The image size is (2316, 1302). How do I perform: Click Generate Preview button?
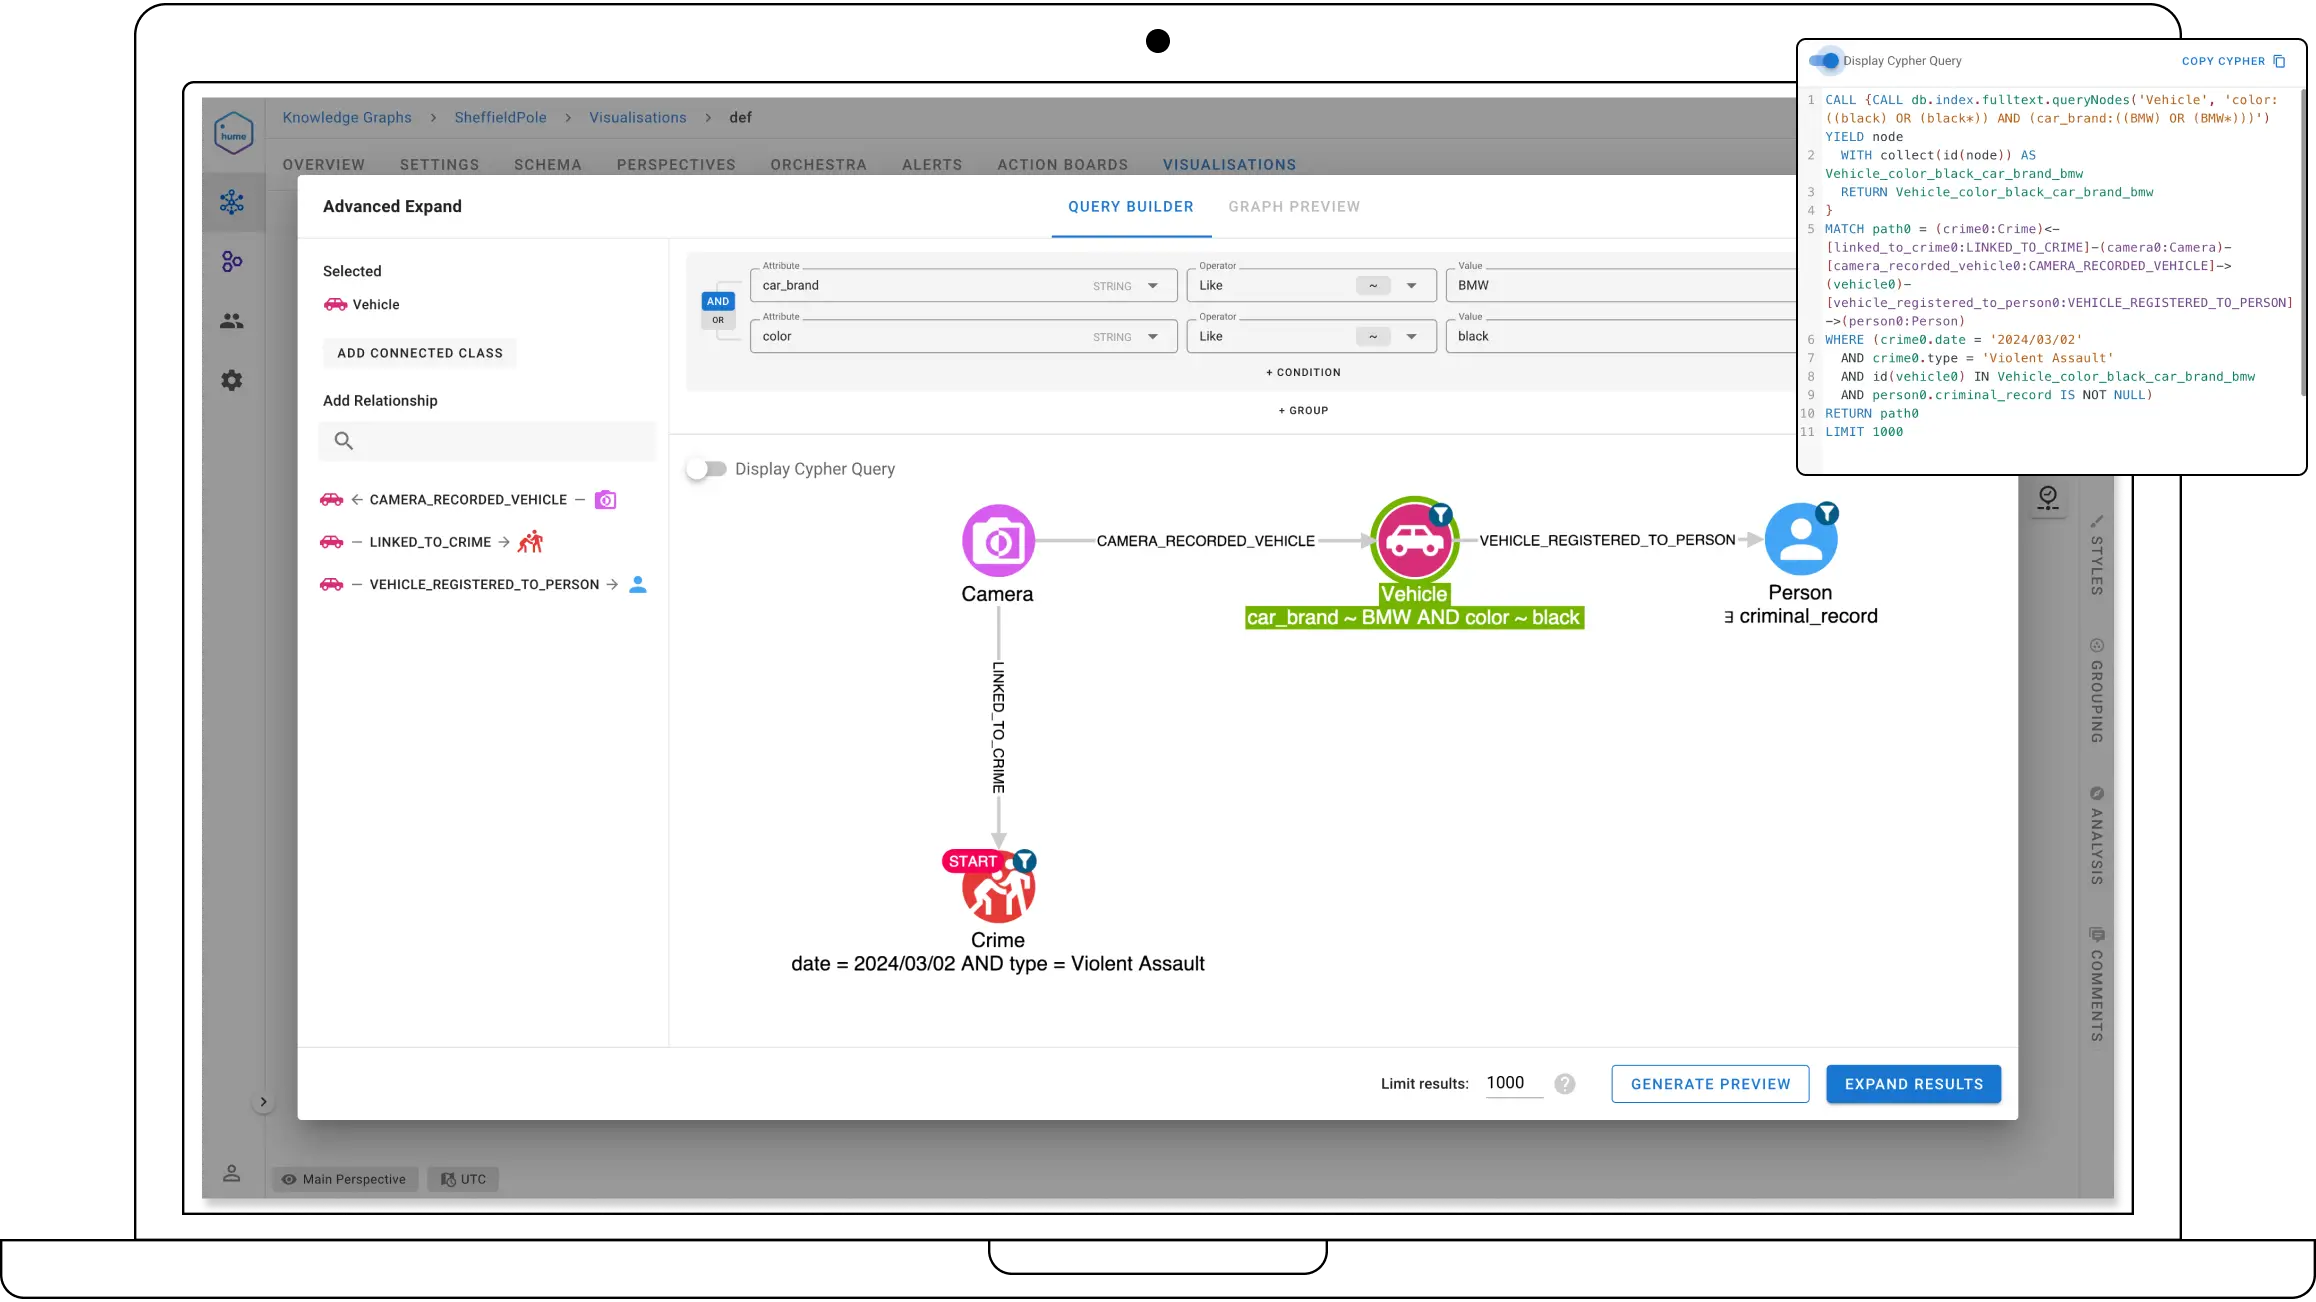[x=1710, y=1084]
